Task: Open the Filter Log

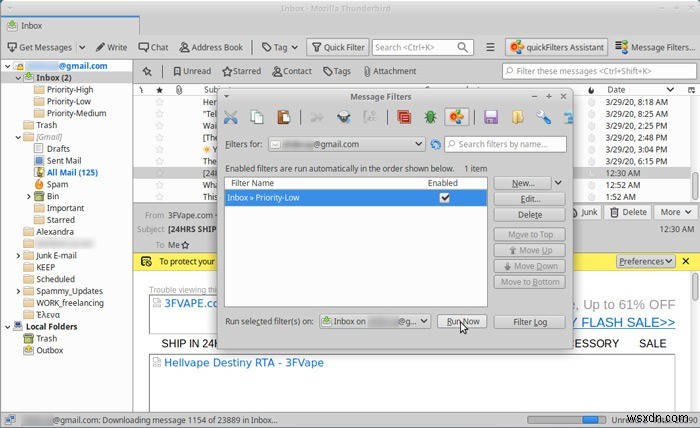Action: 529,322
